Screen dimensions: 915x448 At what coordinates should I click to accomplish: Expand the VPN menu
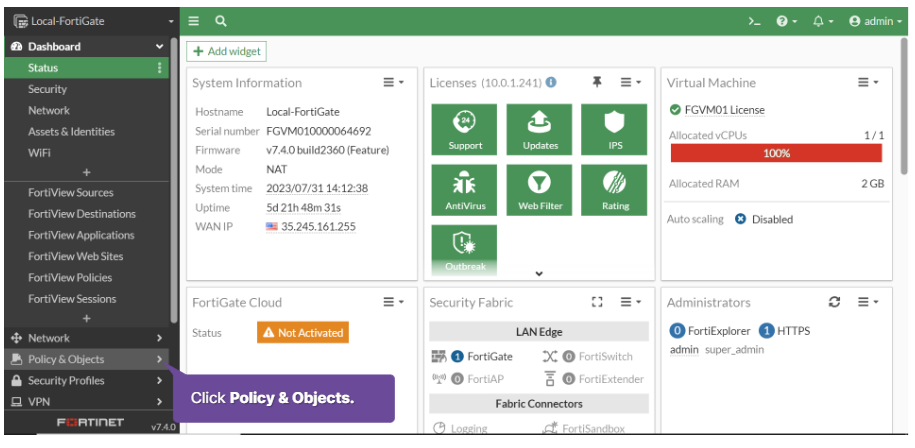point(86,401)
